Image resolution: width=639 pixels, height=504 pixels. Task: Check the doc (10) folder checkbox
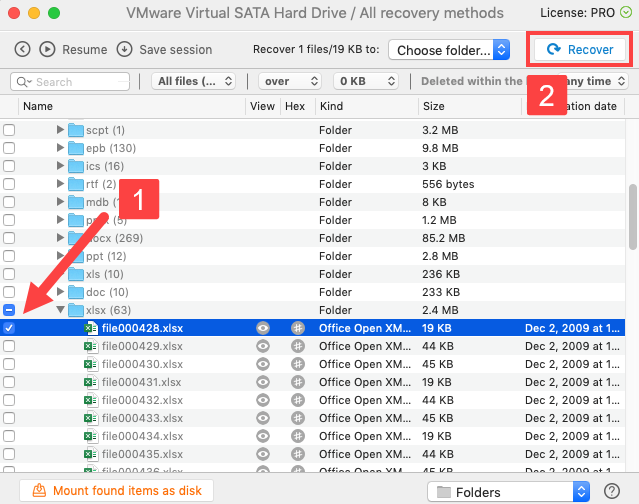tap(9, 292)
